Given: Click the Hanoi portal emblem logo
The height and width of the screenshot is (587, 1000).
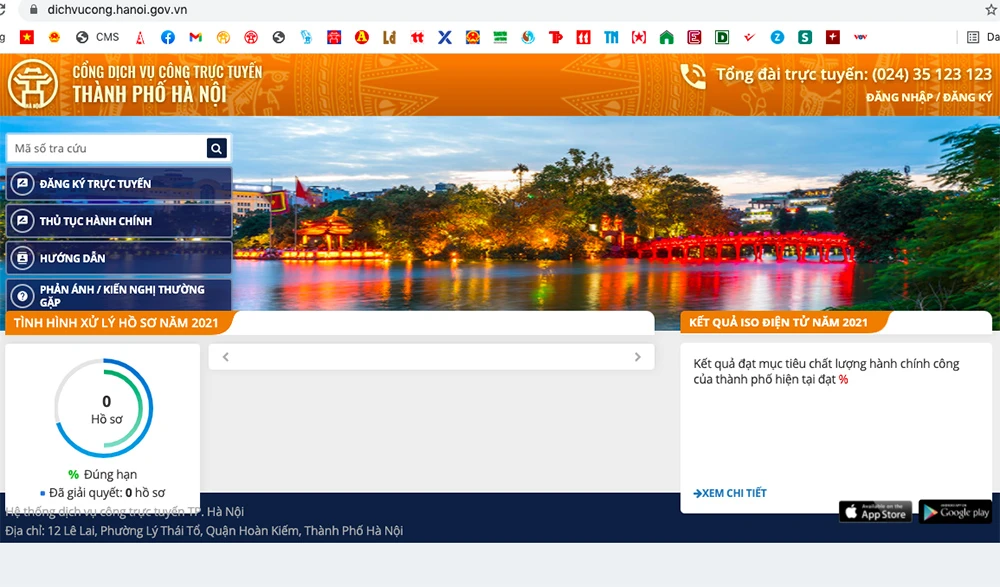Looking at the screenshot, I should coord(32,84).
